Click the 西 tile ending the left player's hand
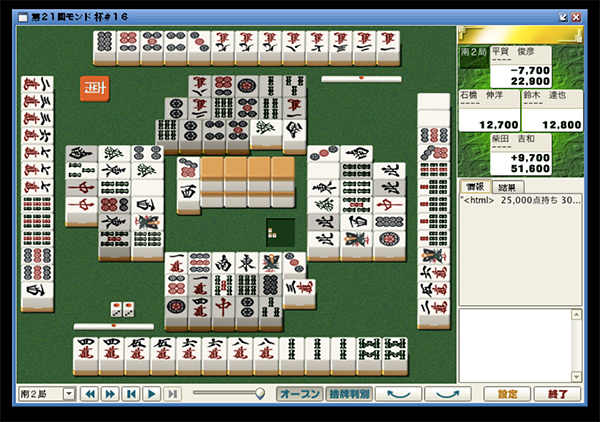 pyautogui.click(x=37, y=295)
